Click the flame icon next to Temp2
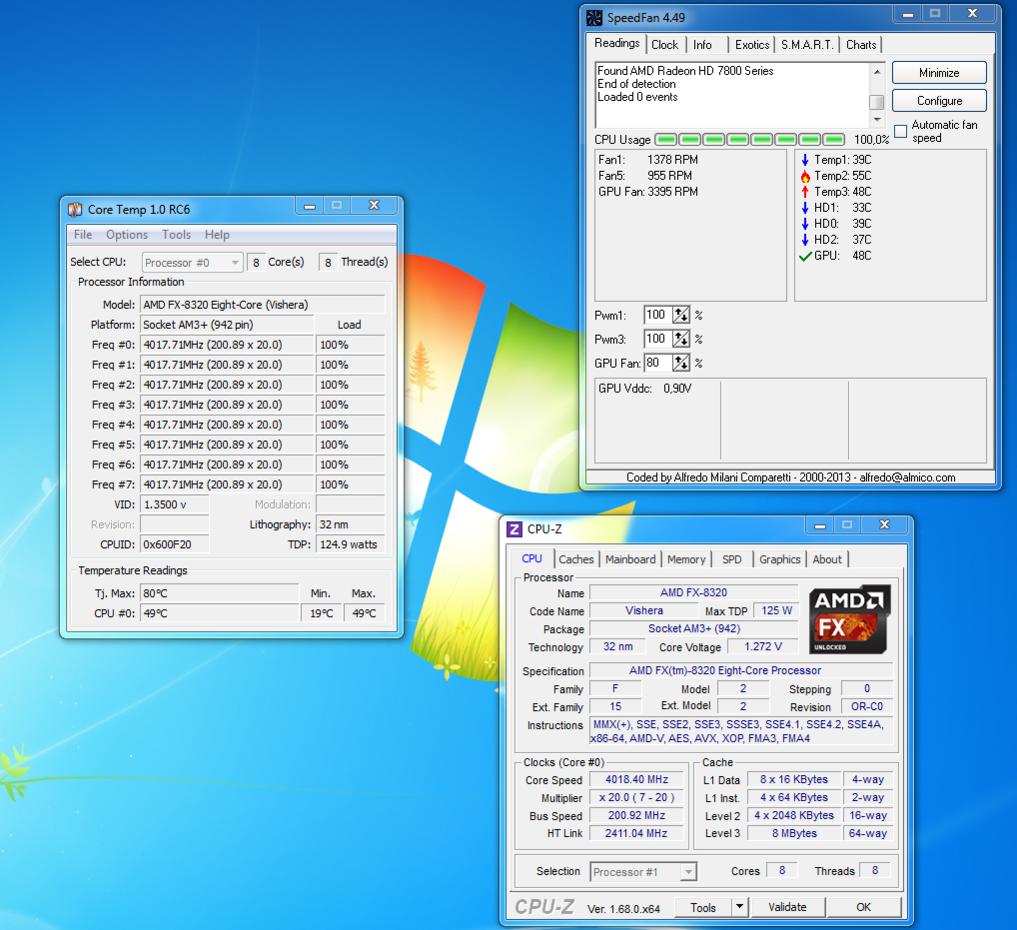 [805, 176]
